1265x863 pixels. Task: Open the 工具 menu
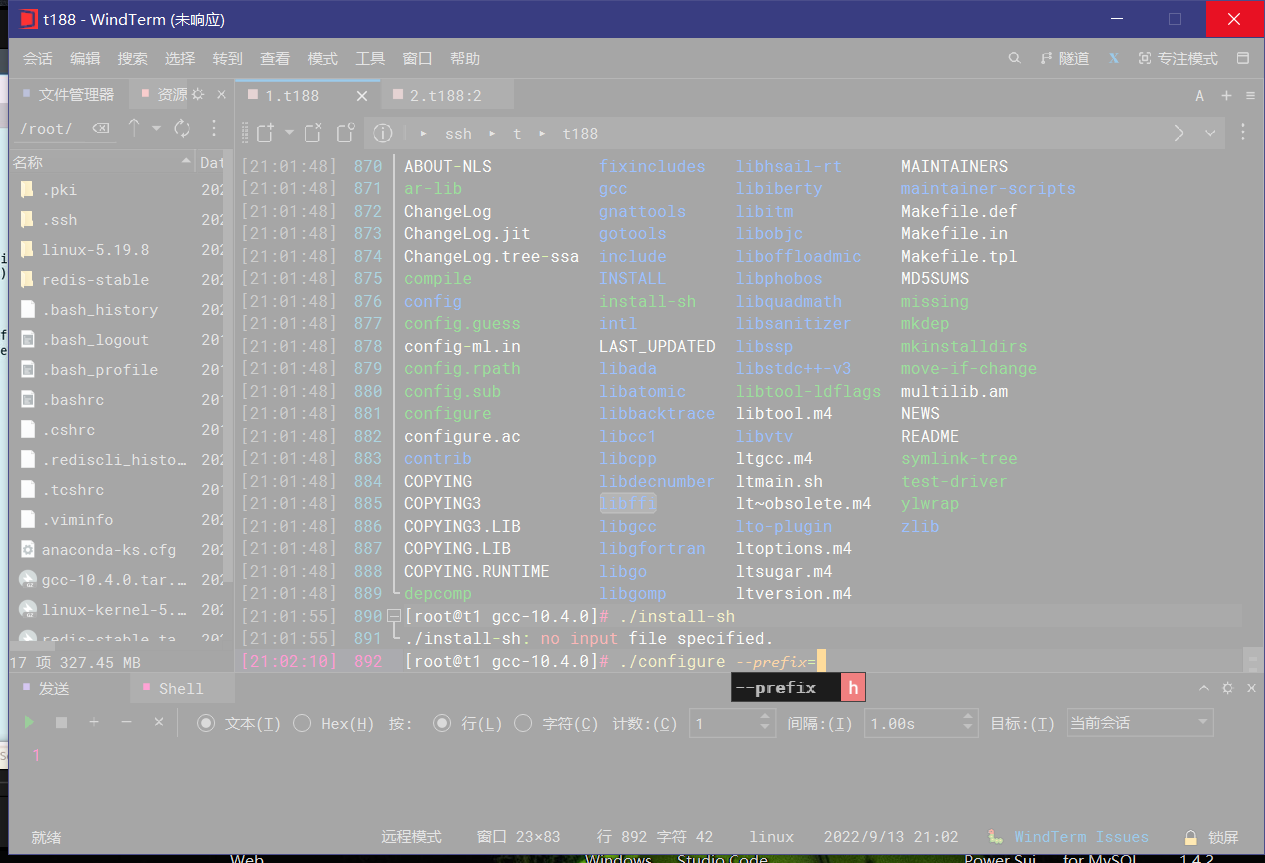pos(370,59)
